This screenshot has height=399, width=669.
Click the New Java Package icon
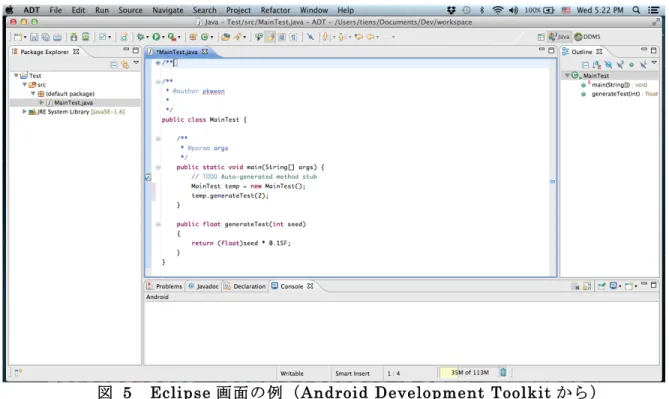[193, 37]
